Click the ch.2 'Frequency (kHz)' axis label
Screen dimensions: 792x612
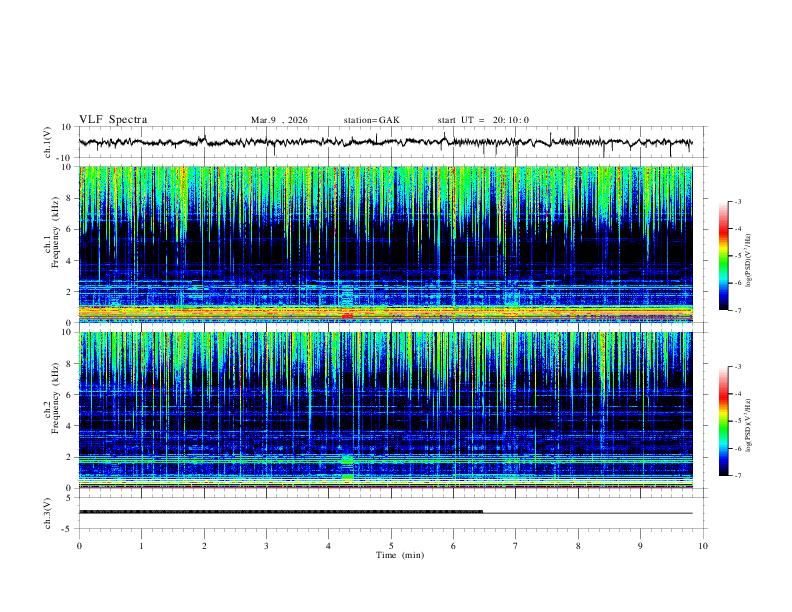click(x=55, y=398)
